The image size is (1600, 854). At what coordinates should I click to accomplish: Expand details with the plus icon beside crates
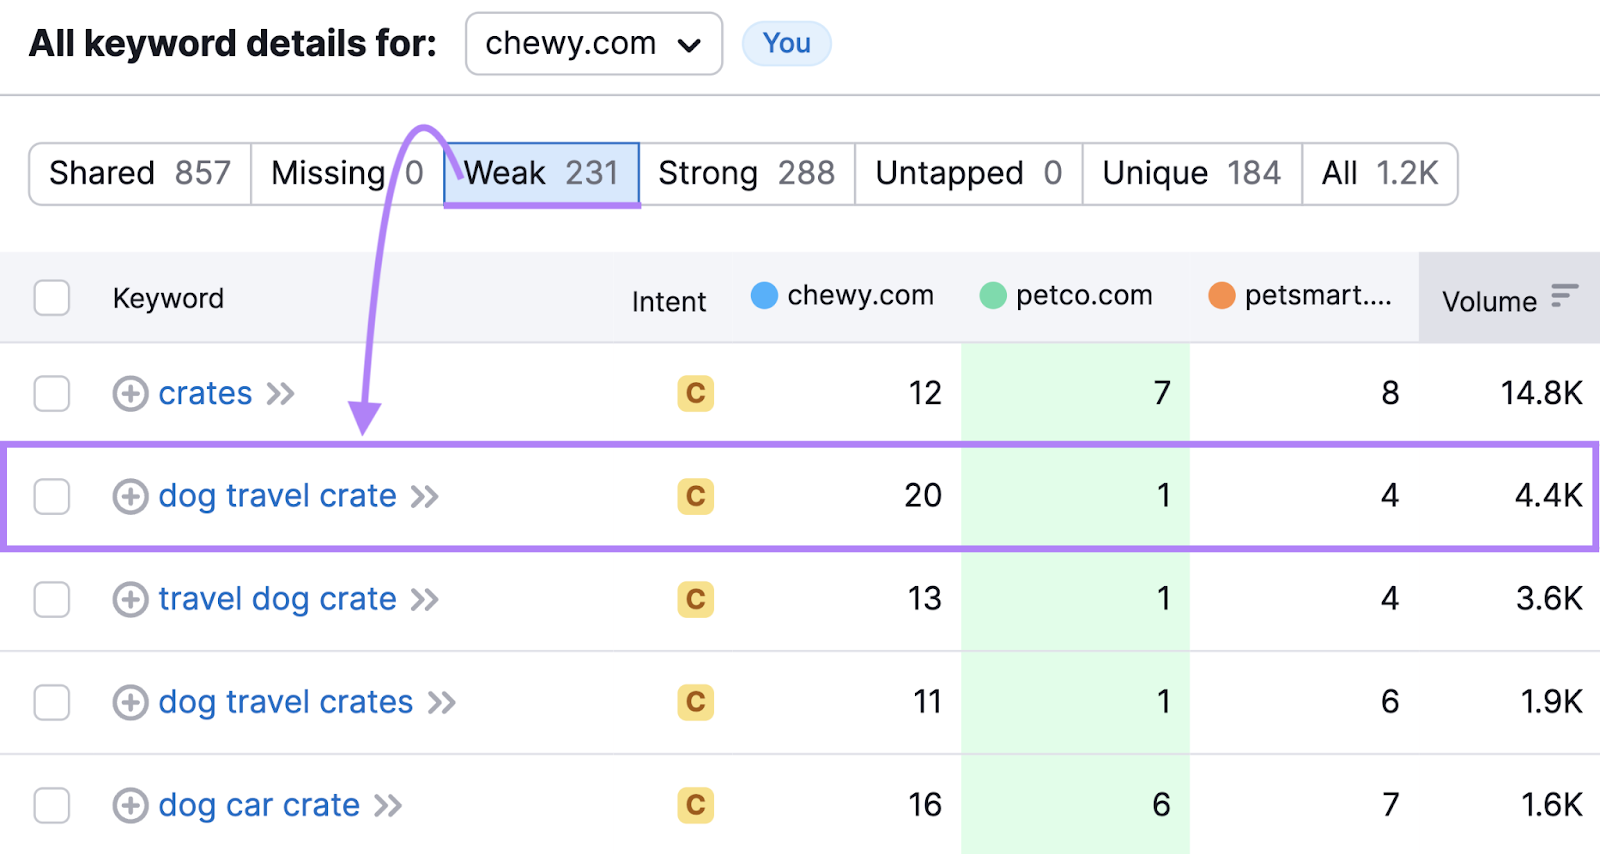point(129,393)
